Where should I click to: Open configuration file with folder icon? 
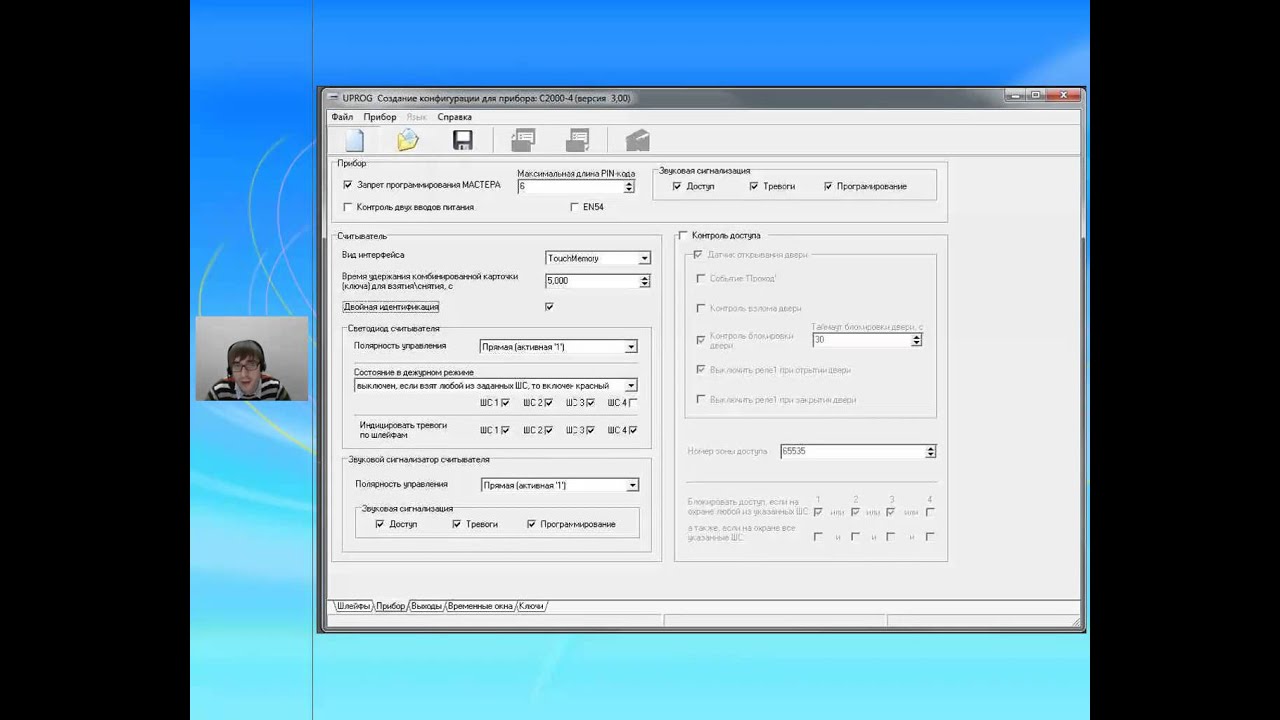coord(407,140)
